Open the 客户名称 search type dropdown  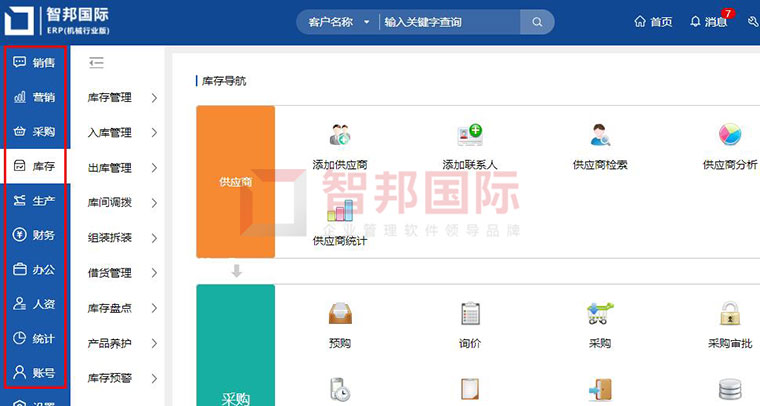click(338, 22)
